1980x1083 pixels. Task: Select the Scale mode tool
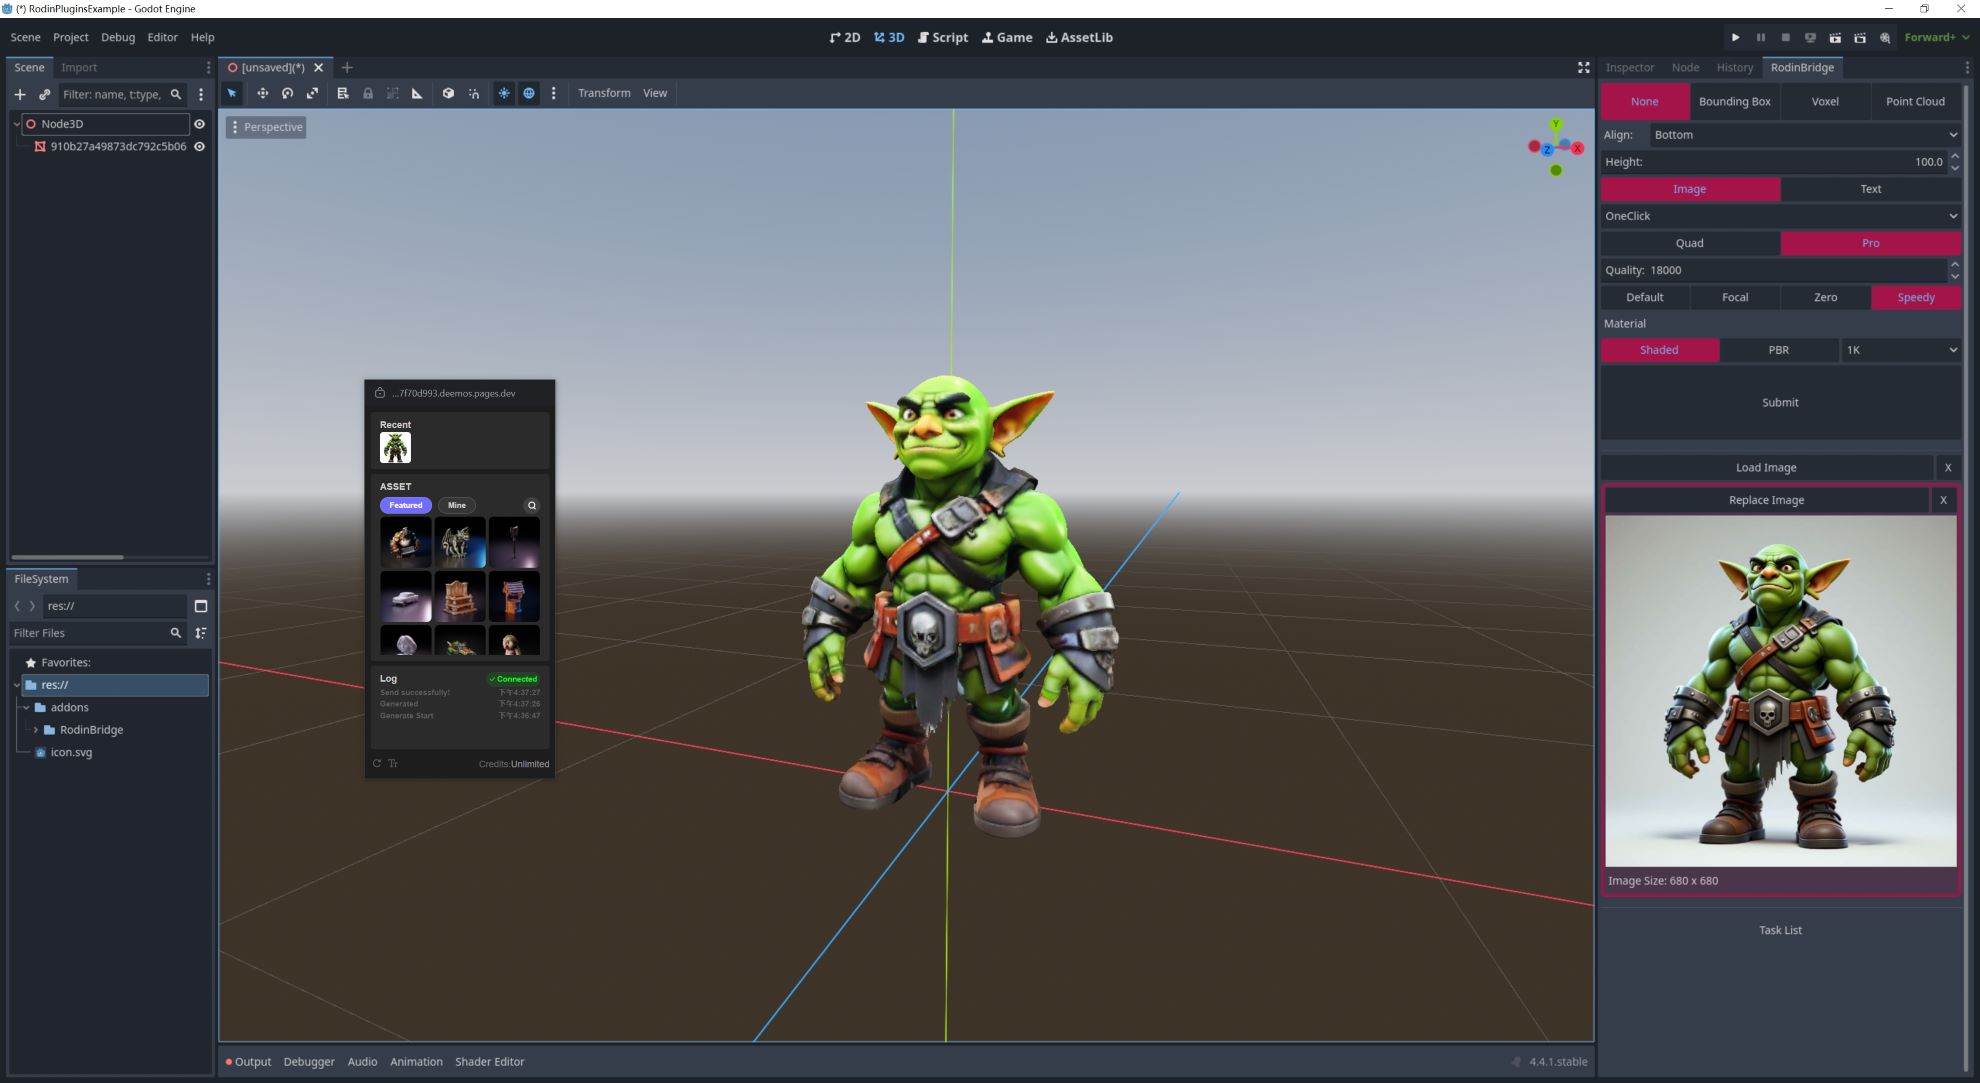(x=312, y=93)
